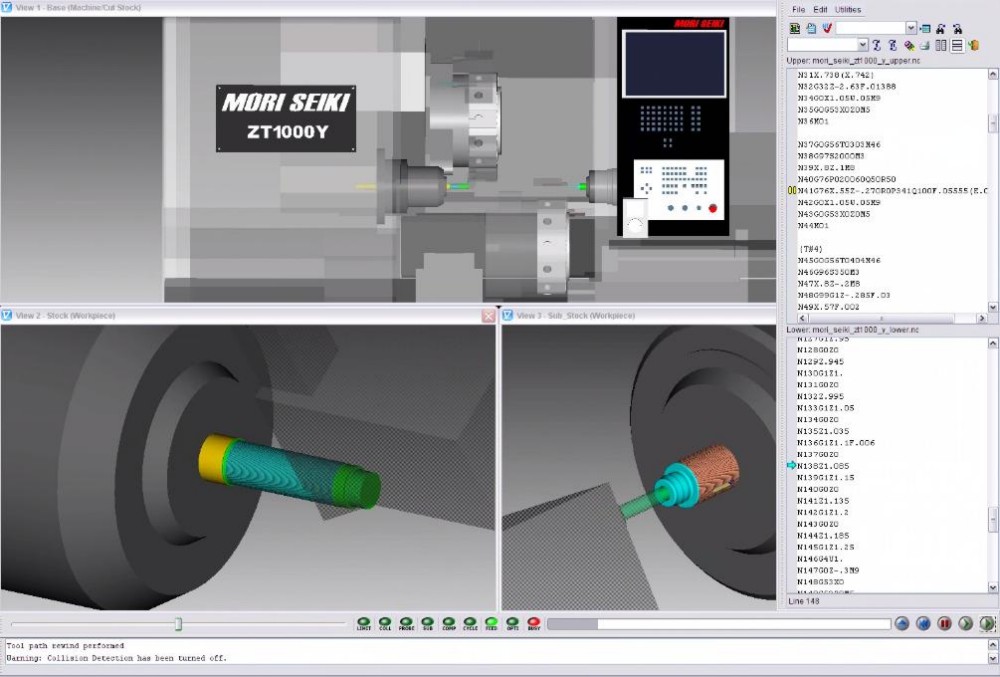This screenshot has height=677, width=1000.
Task: Click message log scrollbar down arrow
Action: tap(993, 658)
